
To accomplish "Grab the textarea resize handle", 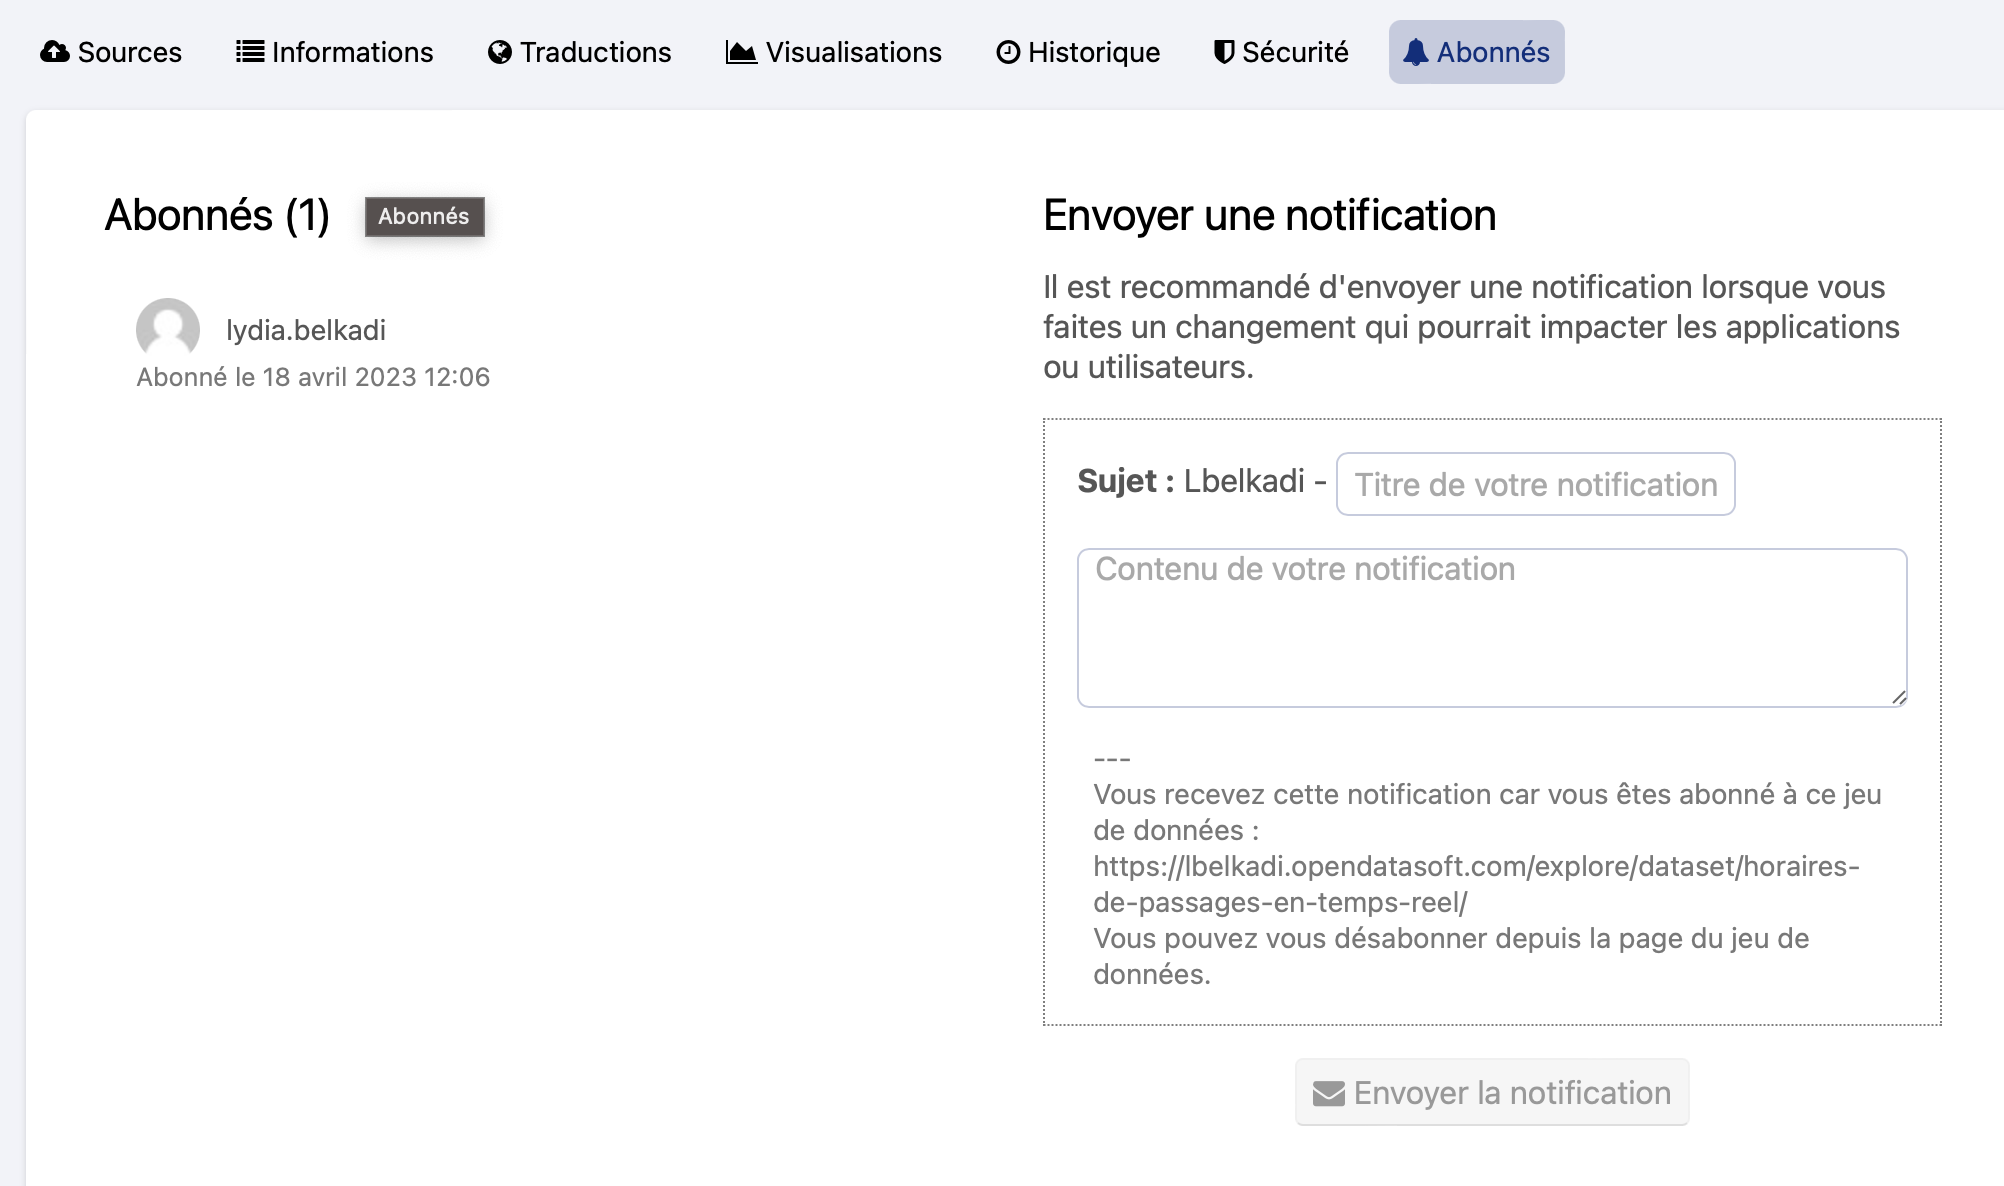I will [x=1898, y=698].
